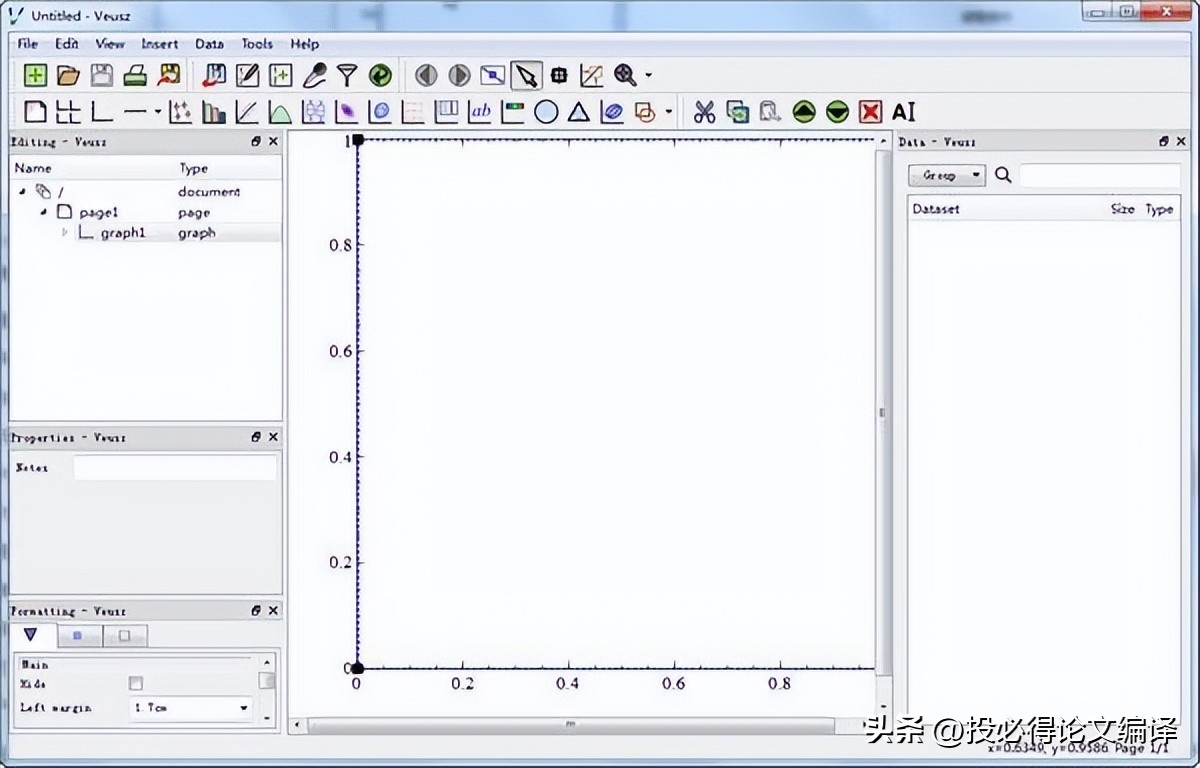Click the capture data microphone icon

coord(314,75)
